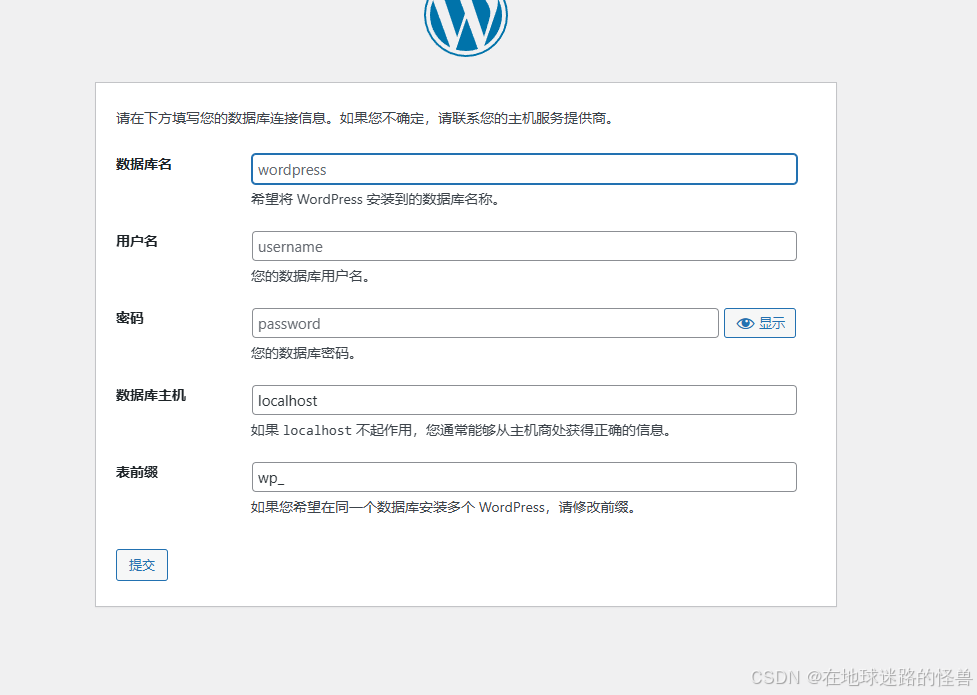Screen dimensions: 977x695
Task: Toggle password visibility with the 显示 eye button
Action: pos(760,323)
